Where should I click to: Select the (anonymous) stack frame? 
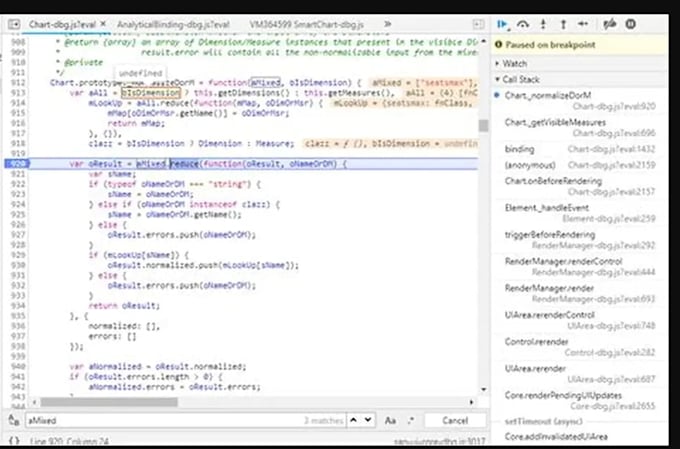click(580, 165)
